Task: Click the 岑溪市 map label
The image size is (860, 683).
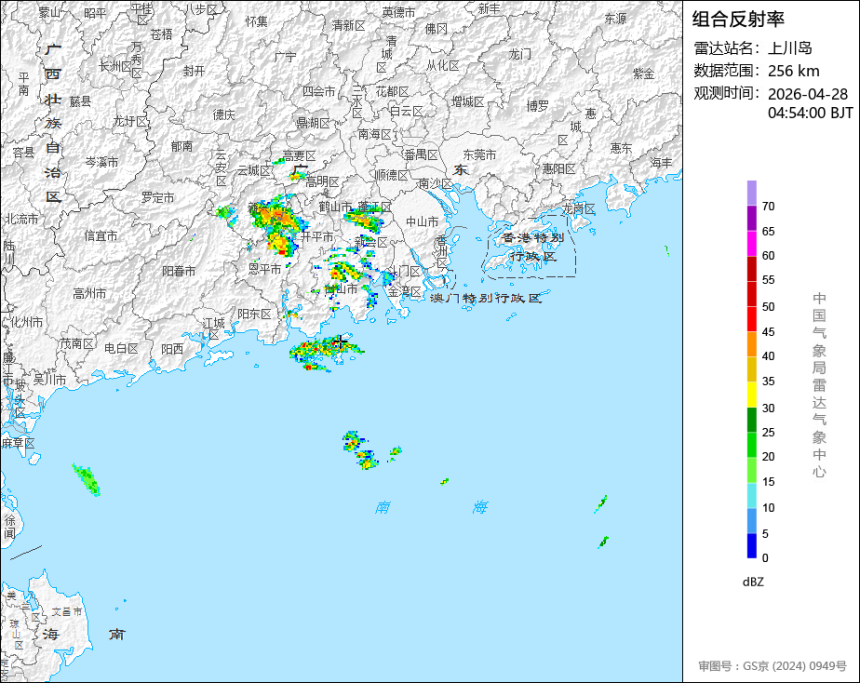Action: coord(101,162)
